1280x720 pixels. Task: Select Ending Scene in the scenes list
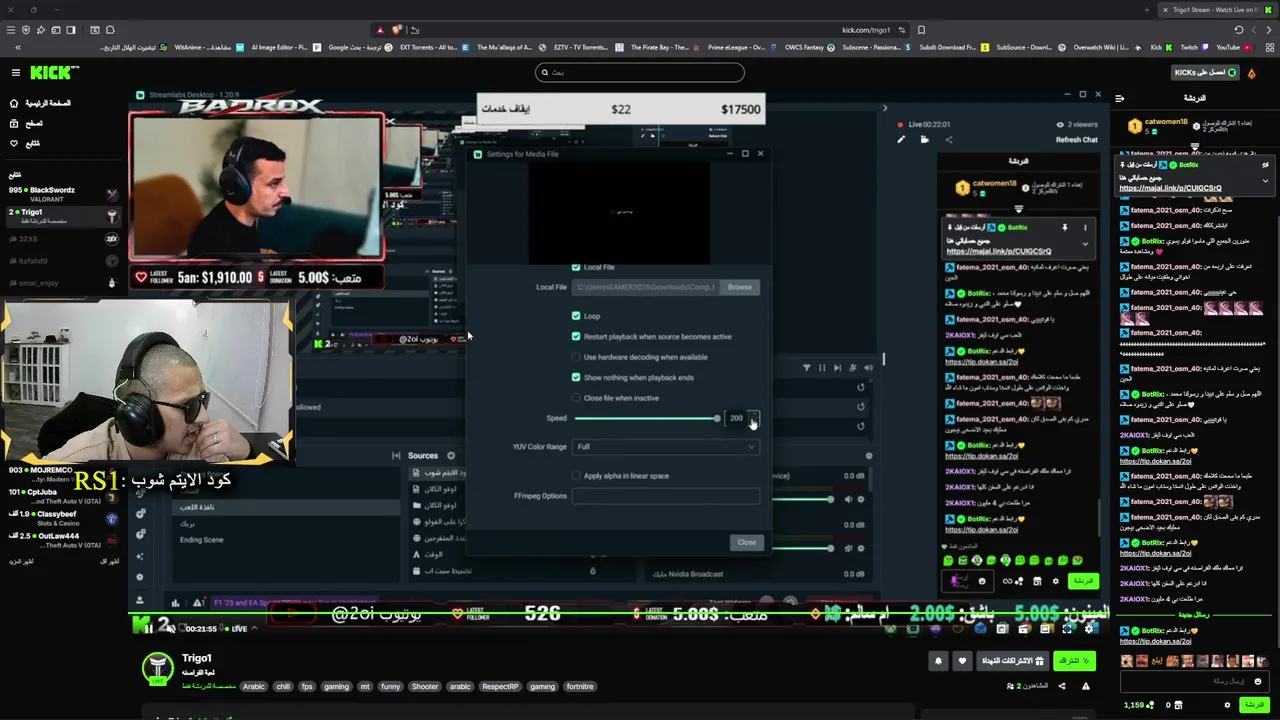(x=201, y=540)
